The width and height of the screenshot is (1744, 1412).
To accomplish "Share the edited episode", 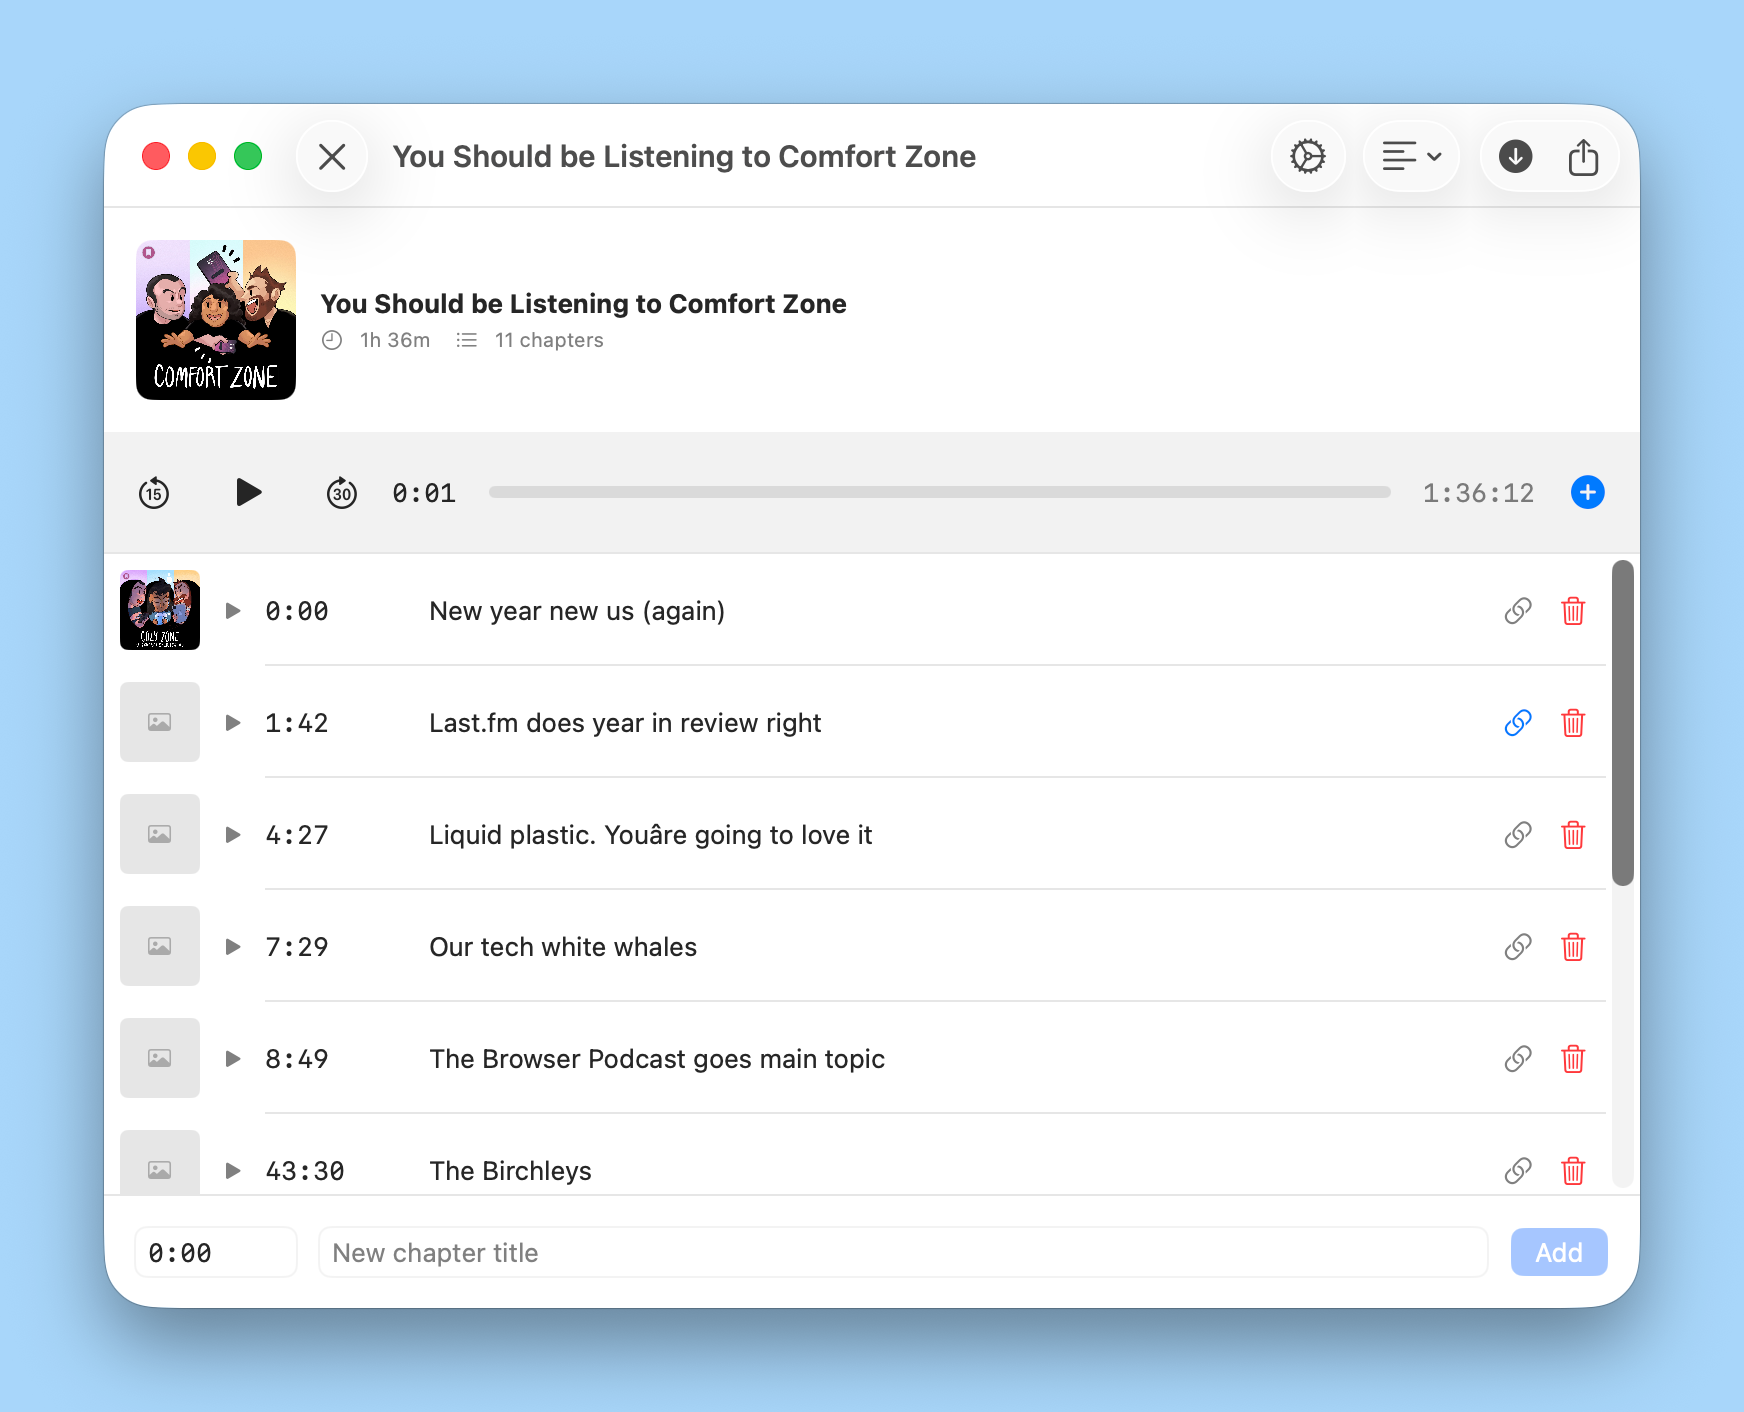I will [x=1583, y=156].
